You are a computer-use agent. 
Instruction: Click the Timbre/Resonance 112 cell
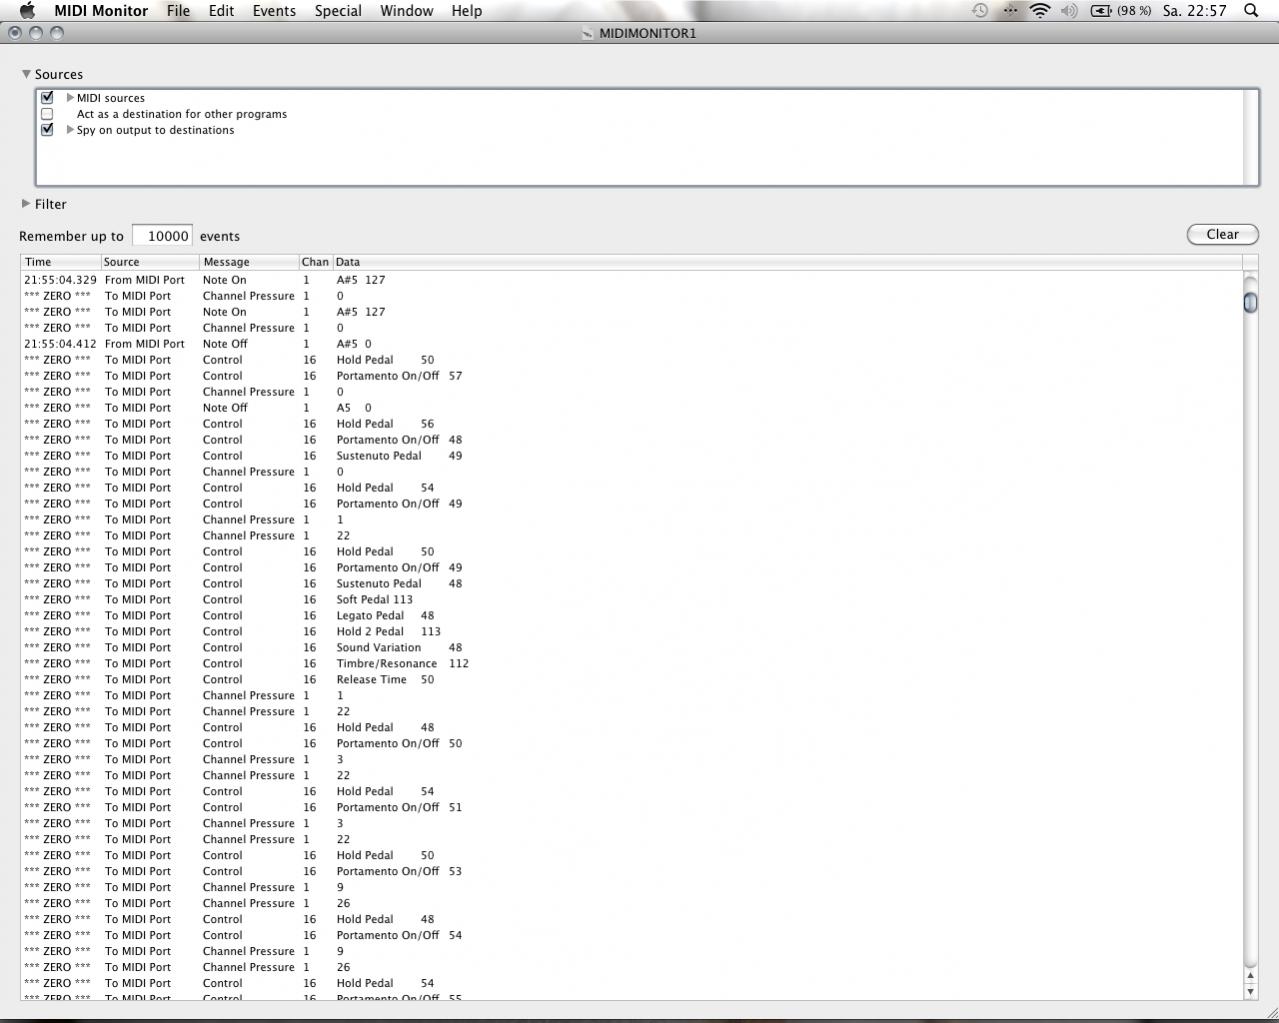pyautogui.click(x=402, y=664)
